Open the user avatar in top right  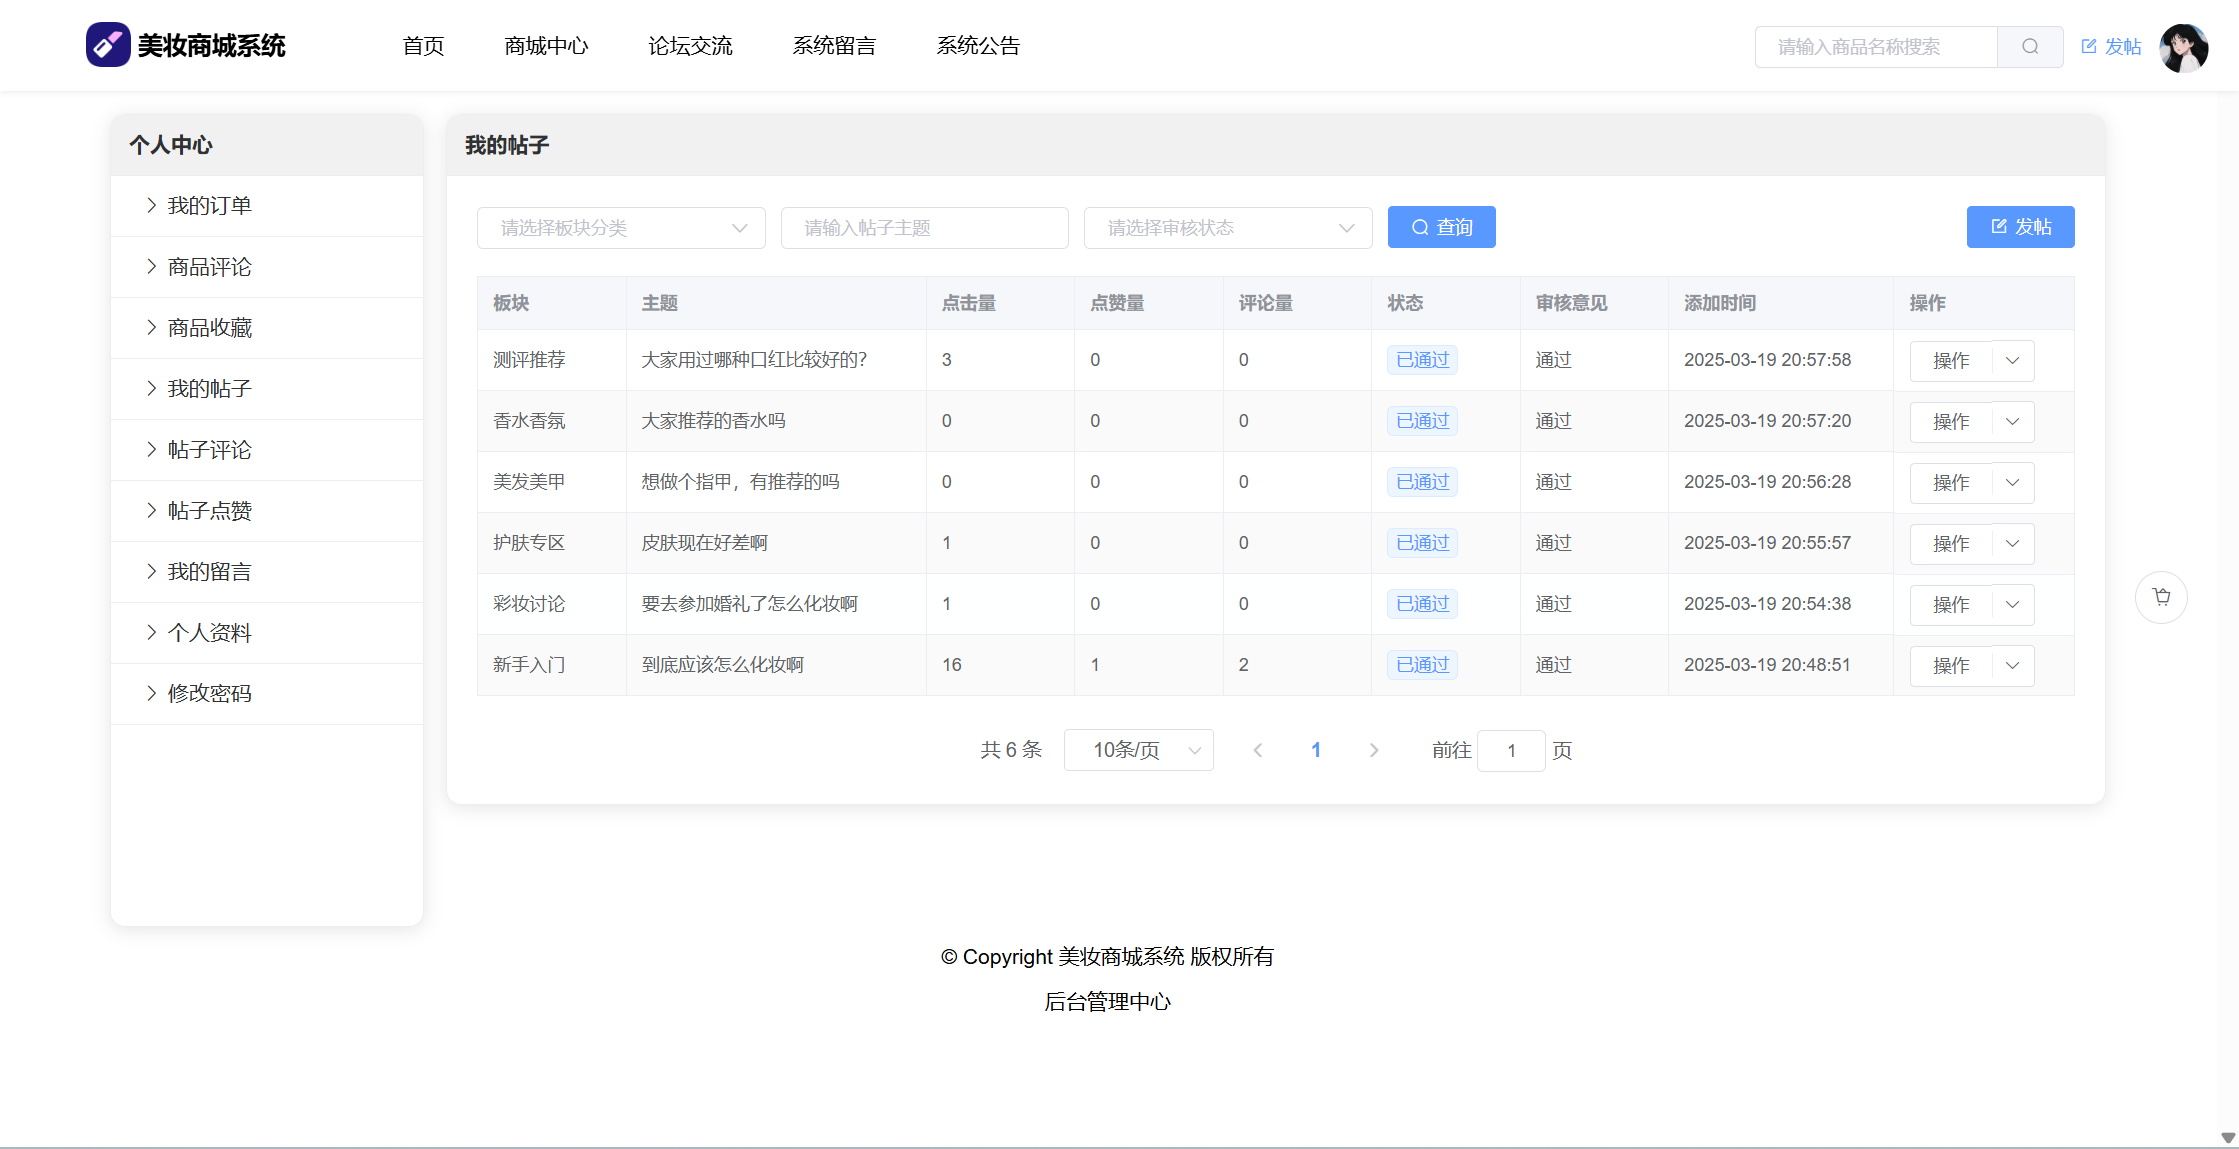click(x=2183, y=47)
